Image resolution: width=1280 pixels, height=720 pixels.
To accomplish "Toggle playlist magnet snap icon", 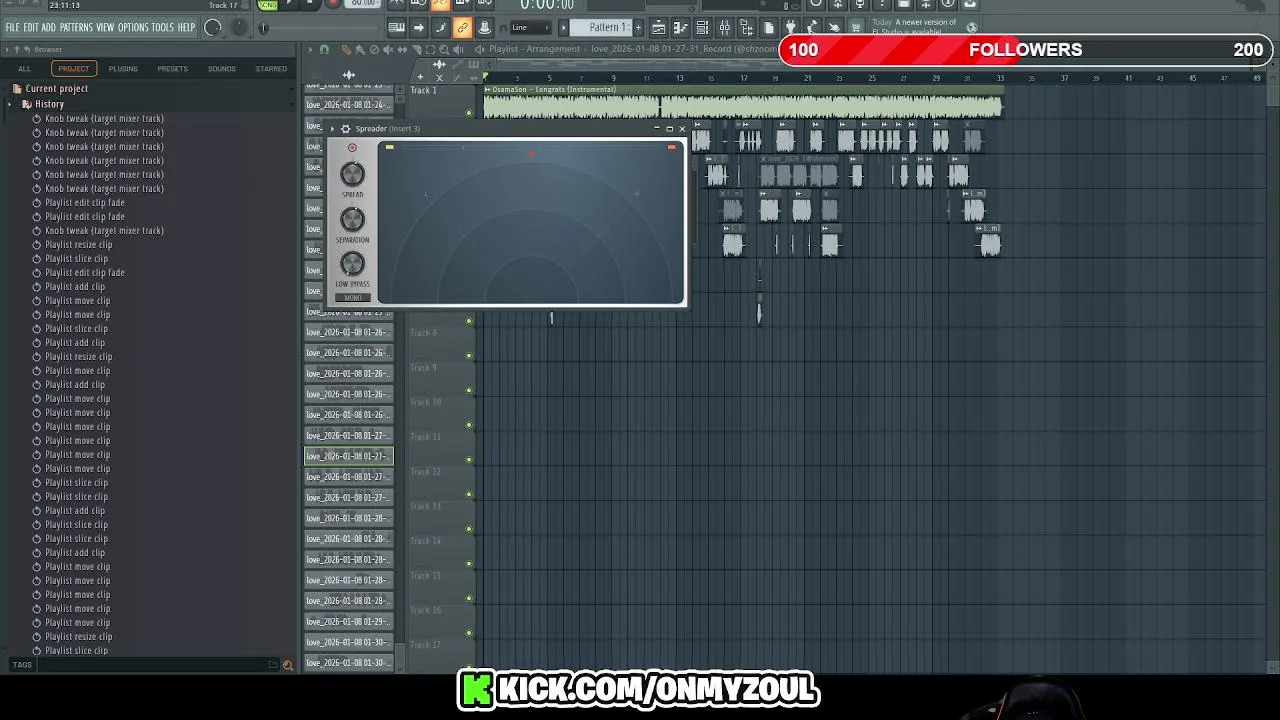I will 324,49.
